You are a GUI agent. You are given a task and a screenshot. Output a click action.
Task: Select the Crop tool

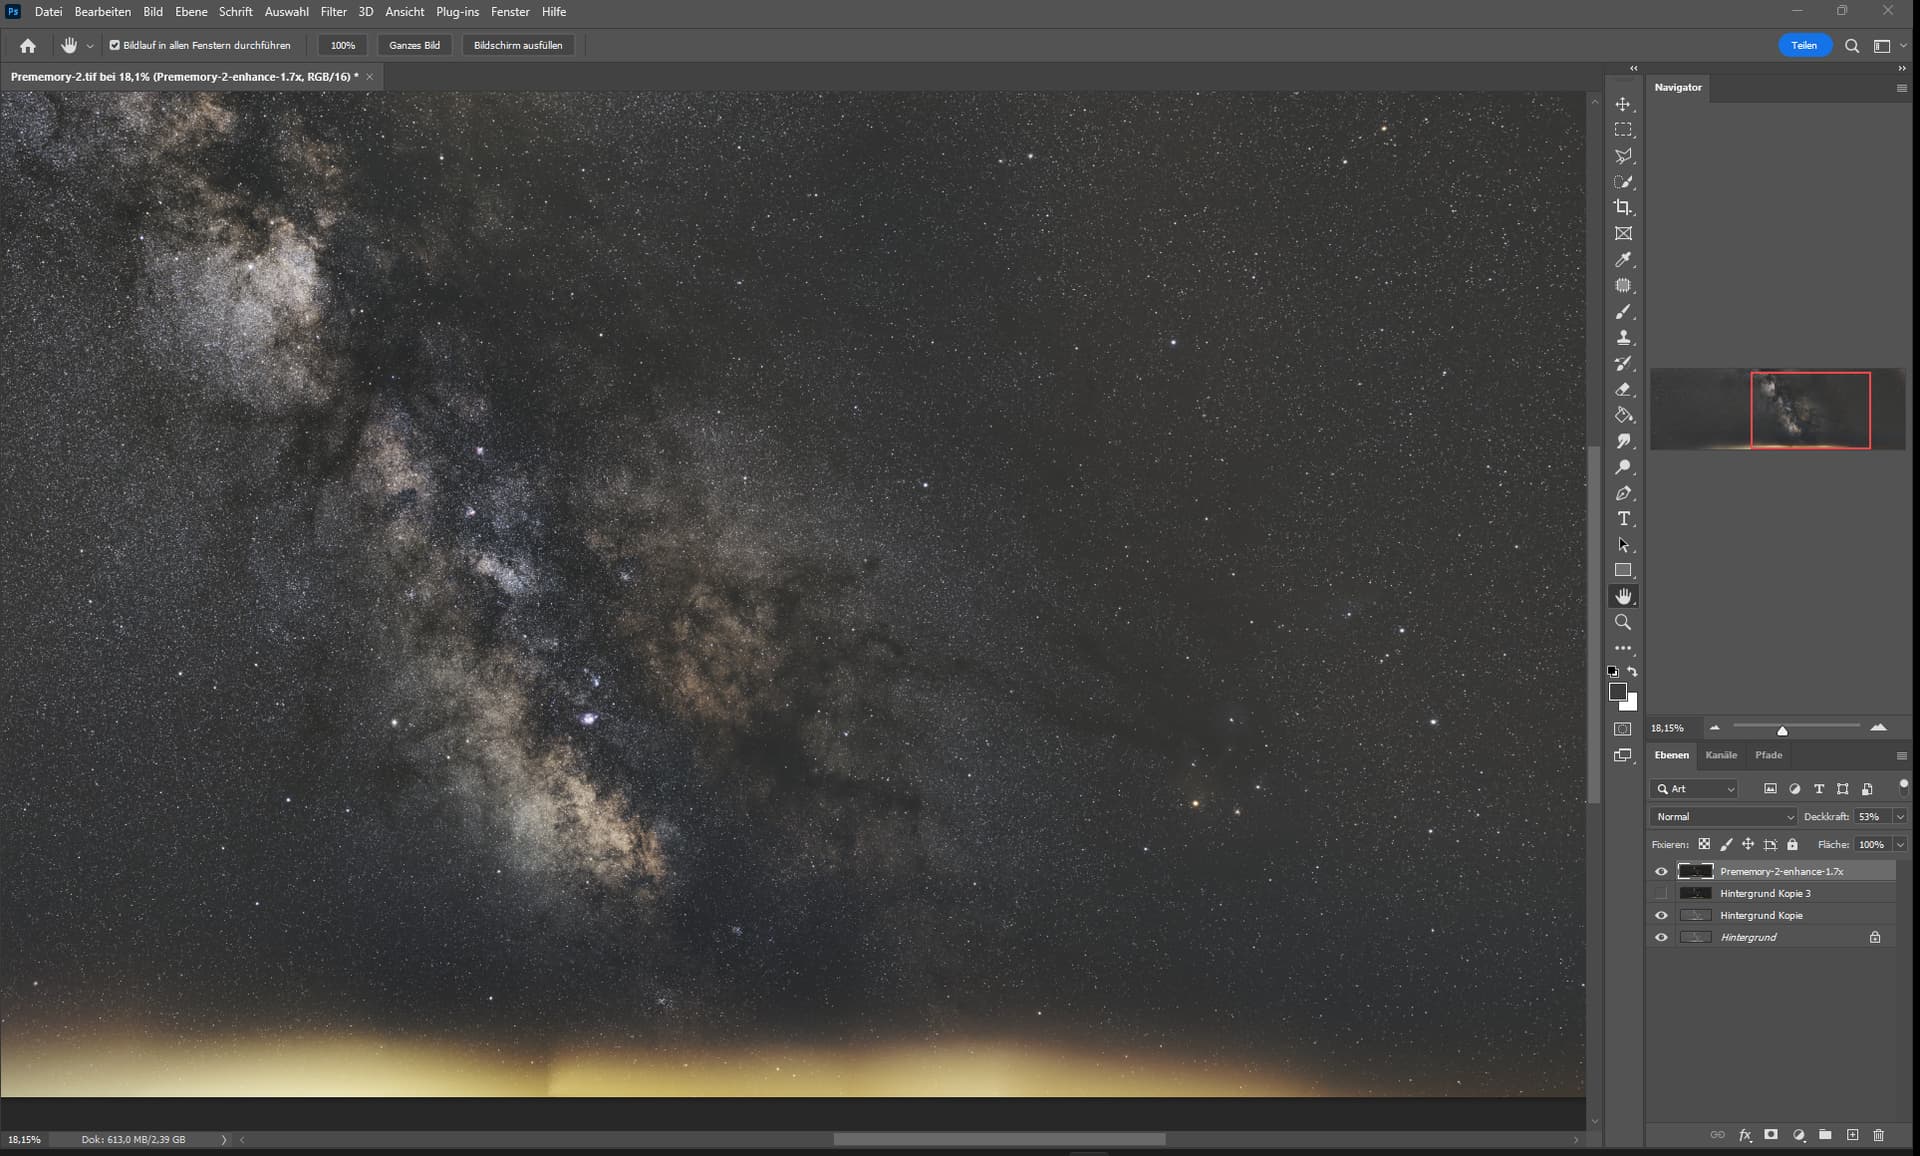1623,207
